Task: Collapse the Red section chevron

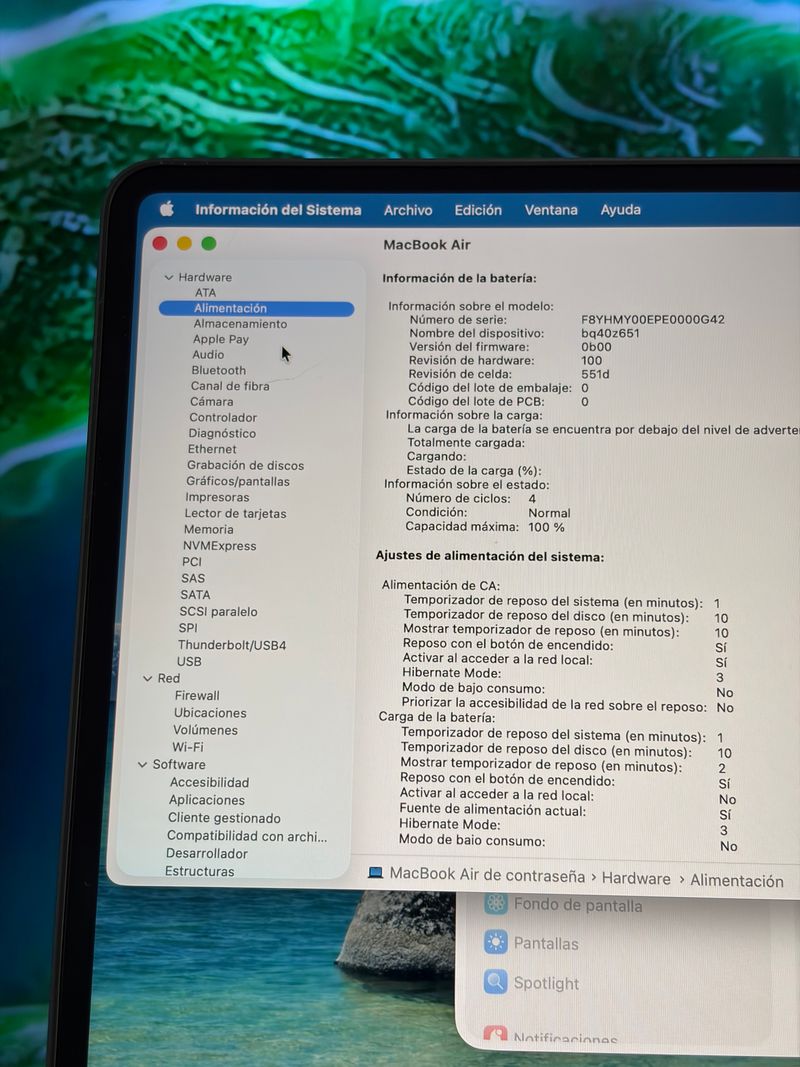Action: click(148, 678)
